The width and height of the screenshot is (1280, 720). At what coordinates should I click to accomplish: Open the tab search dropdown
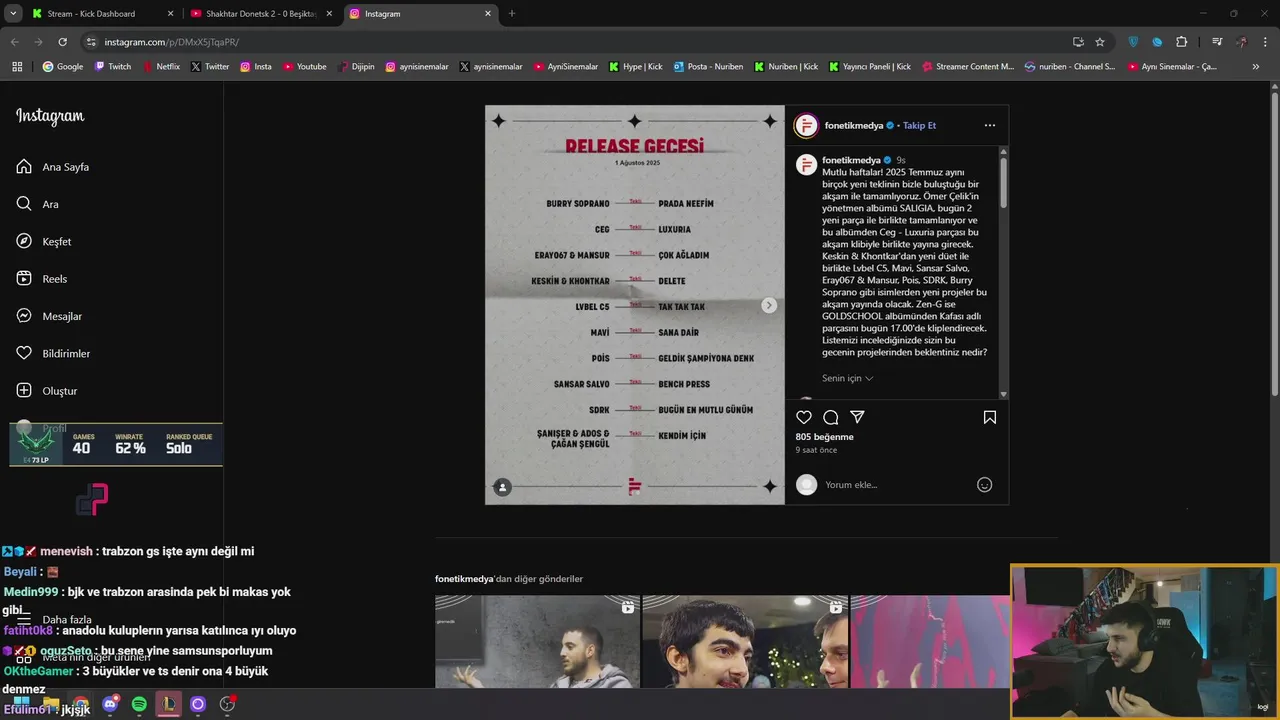coord(13,14)
